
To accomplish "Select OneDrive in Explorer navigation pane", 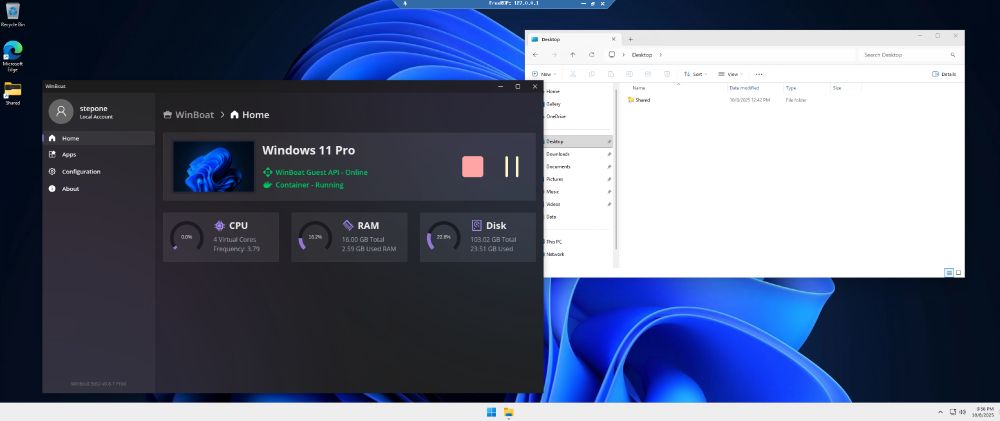I will tap(555, 116).
